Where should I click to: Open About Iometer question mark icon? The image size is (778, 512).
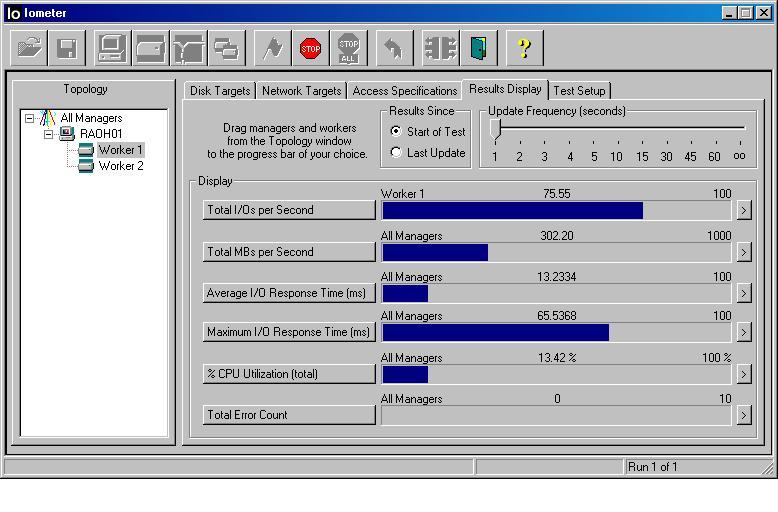[524, 48]
